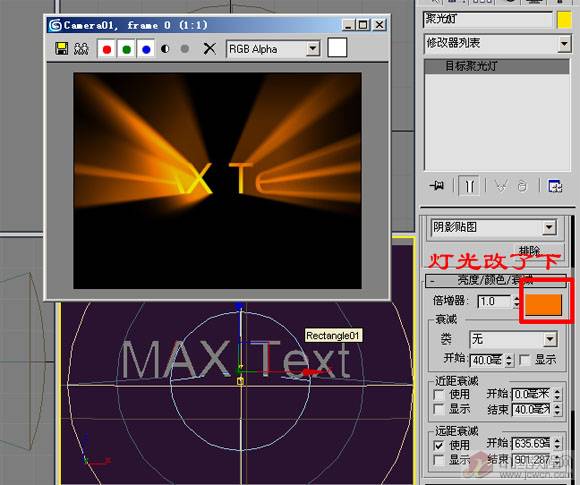Close the Camera01 render window

[379, 25]
